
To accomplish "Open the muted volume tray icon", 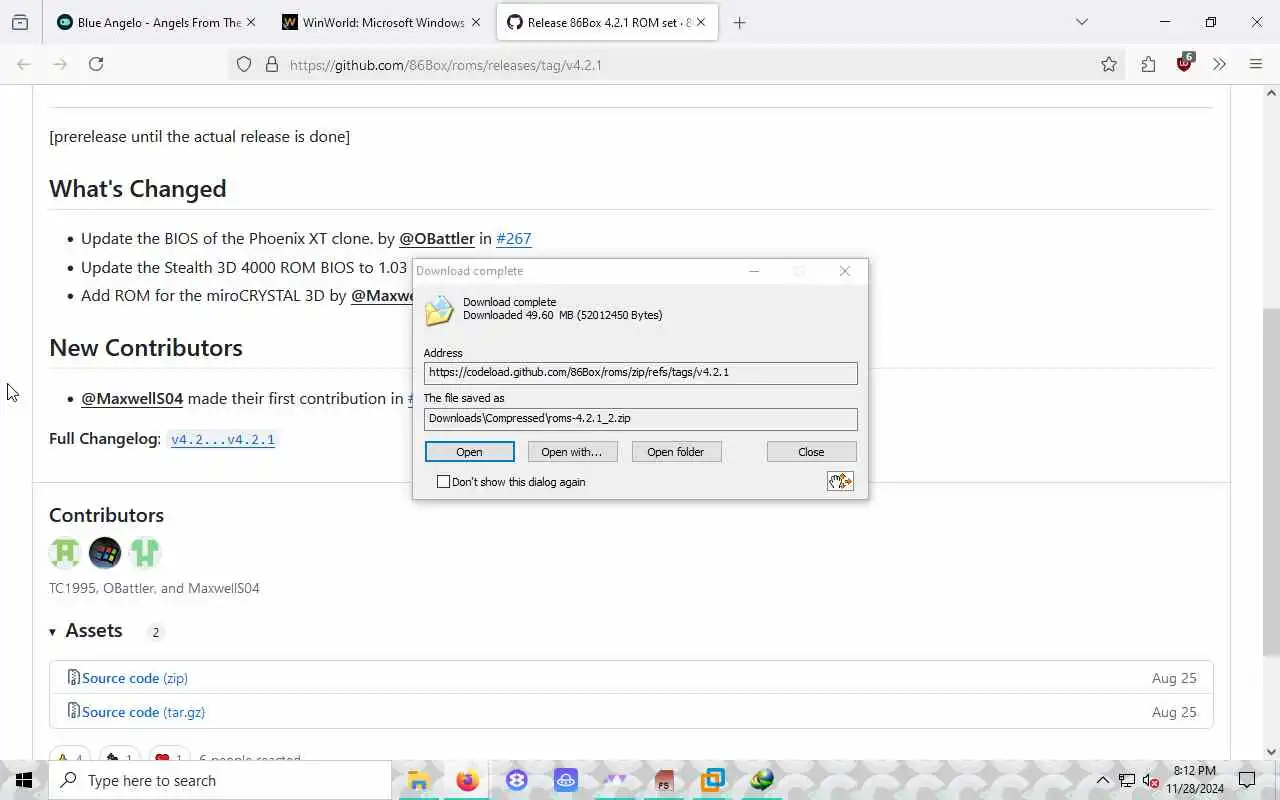I will pos(1151,780).
